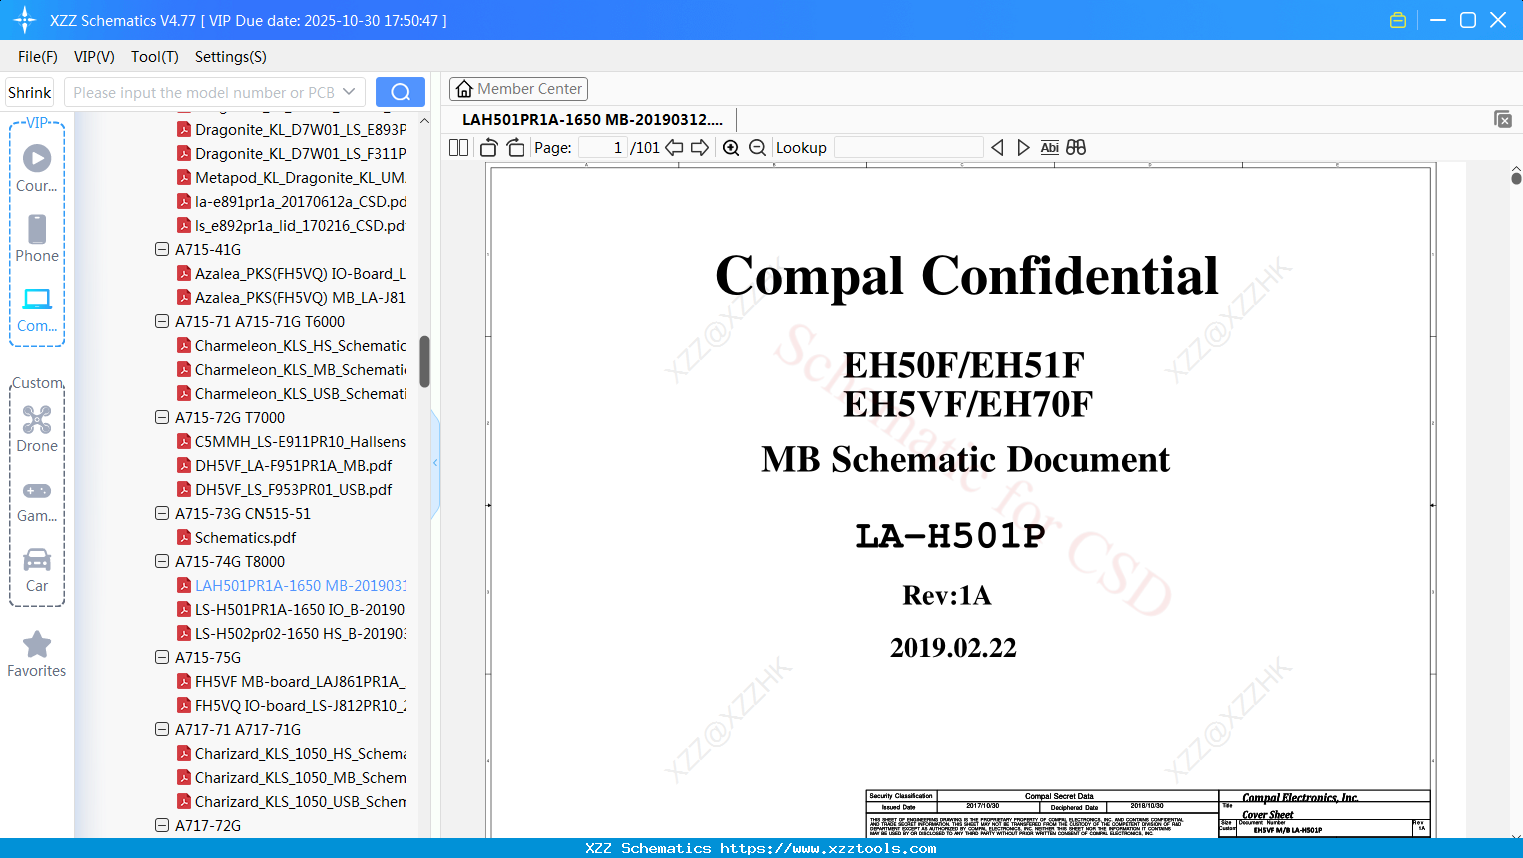Click the PDF icon beside Schematics.pdf
1523x858 pixels.
pos(184,537)
